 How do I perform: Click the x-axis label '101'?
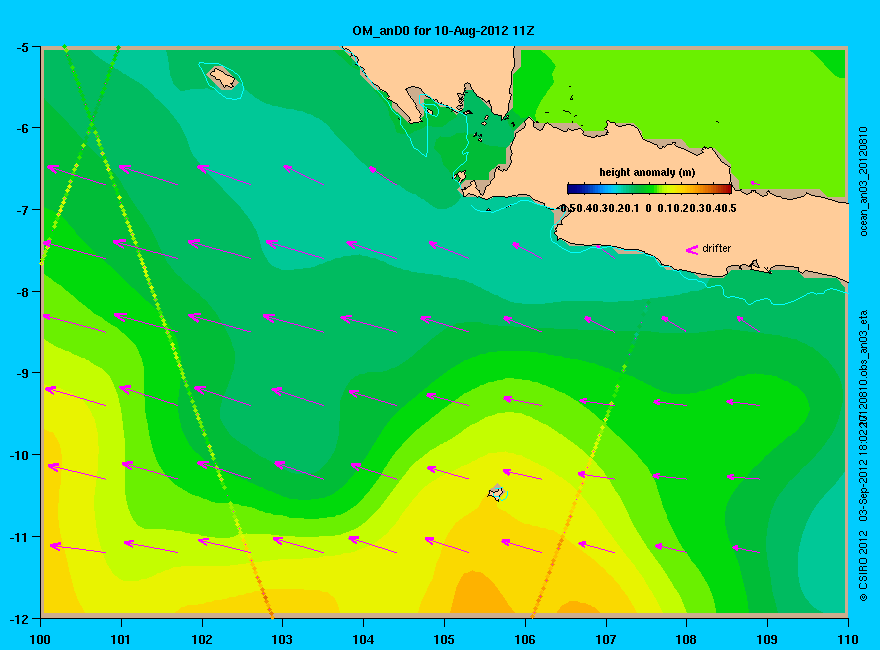[x=121, y=639]
